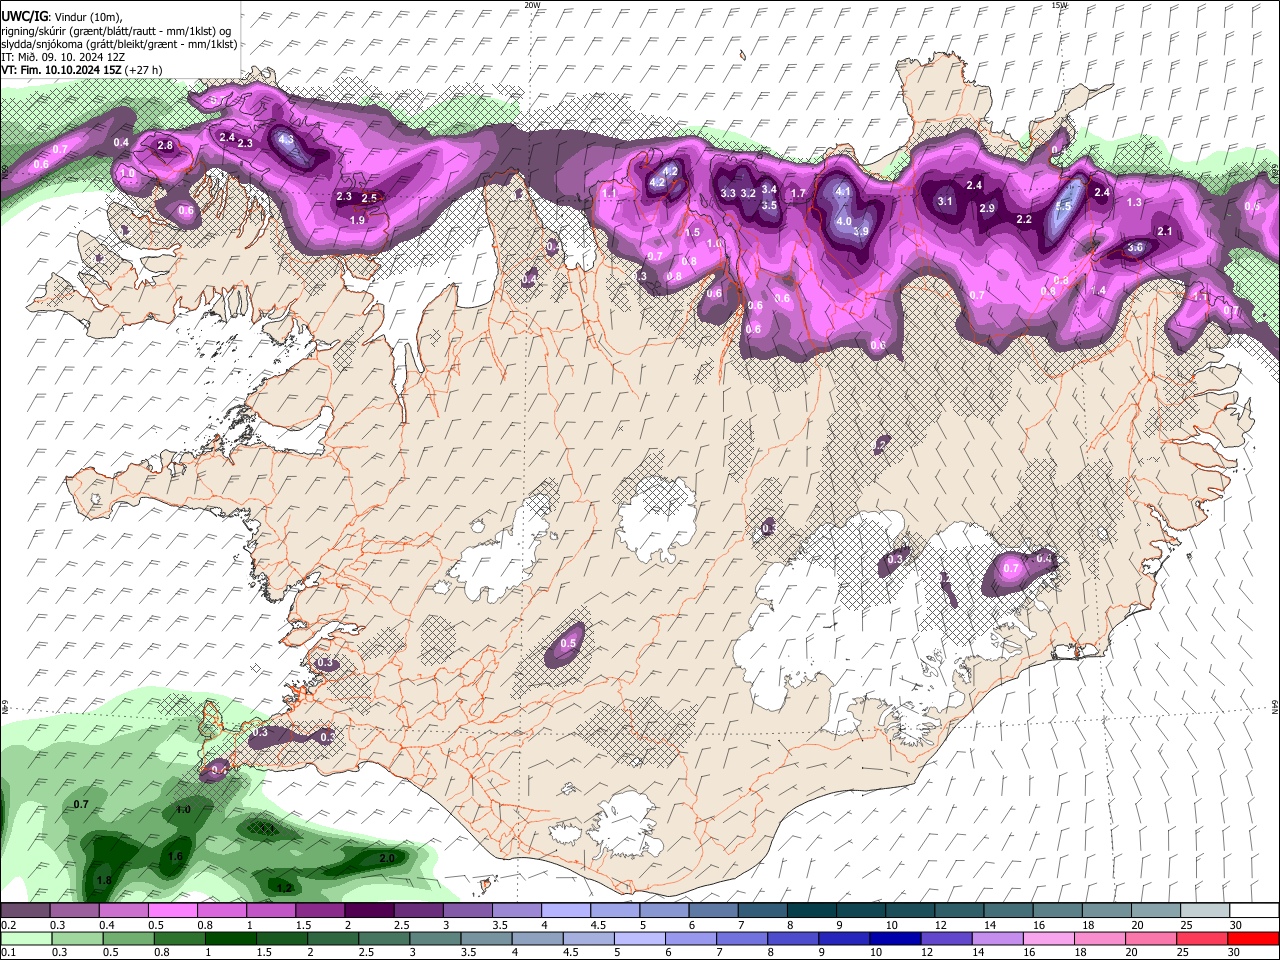Click the '0.2' label on the purple snow scale
Image resolution: width=1280 pixels, height=960 pixels.
point(8,925)
